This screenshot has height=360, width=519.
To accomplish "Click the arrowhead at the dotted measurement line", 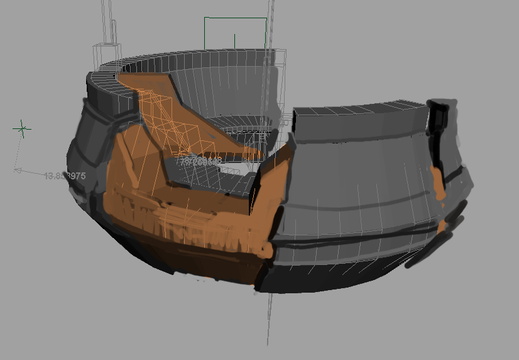I will tap(18, 170).
